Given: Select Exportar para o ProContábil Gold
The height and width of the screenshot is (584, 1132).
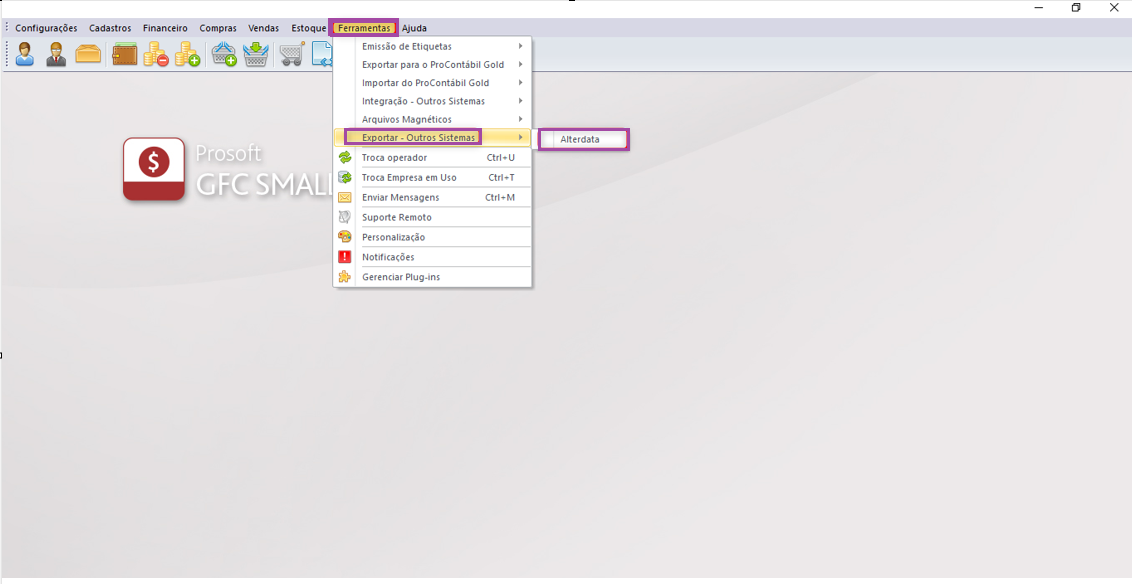Looking at the screenshot, I should [432, 64].
